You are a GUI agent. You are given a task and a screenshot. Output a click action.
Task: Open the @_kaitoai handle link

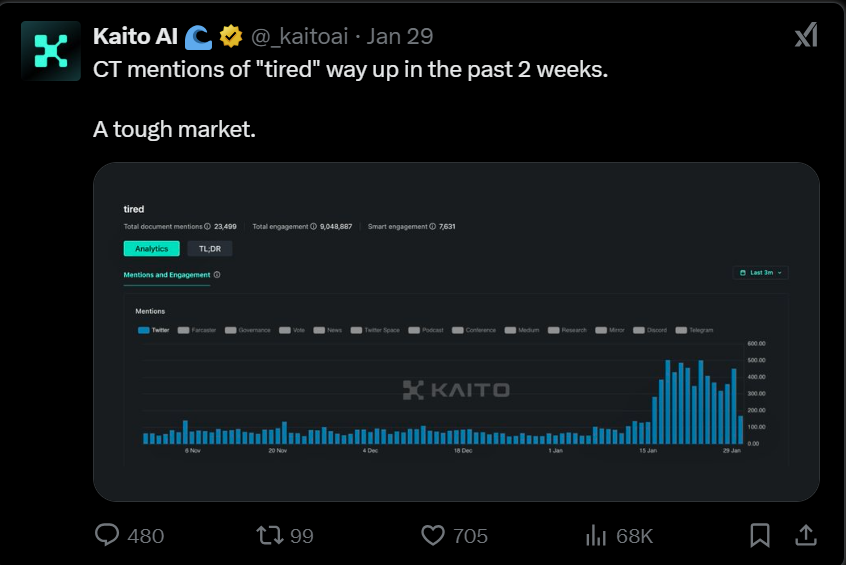pyautogui.click(x=299, y=37)
